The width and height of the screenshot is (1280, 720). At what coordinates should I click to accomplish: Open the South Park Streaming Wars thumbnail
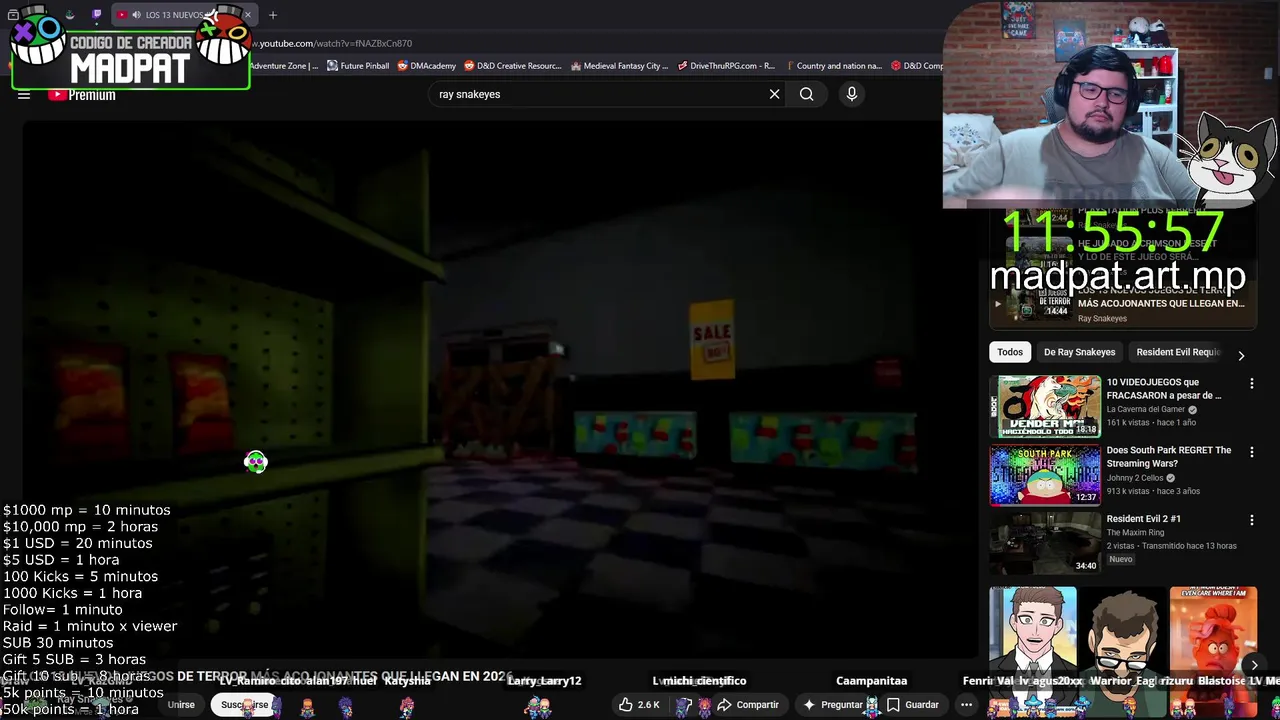tap(1045, 475)
